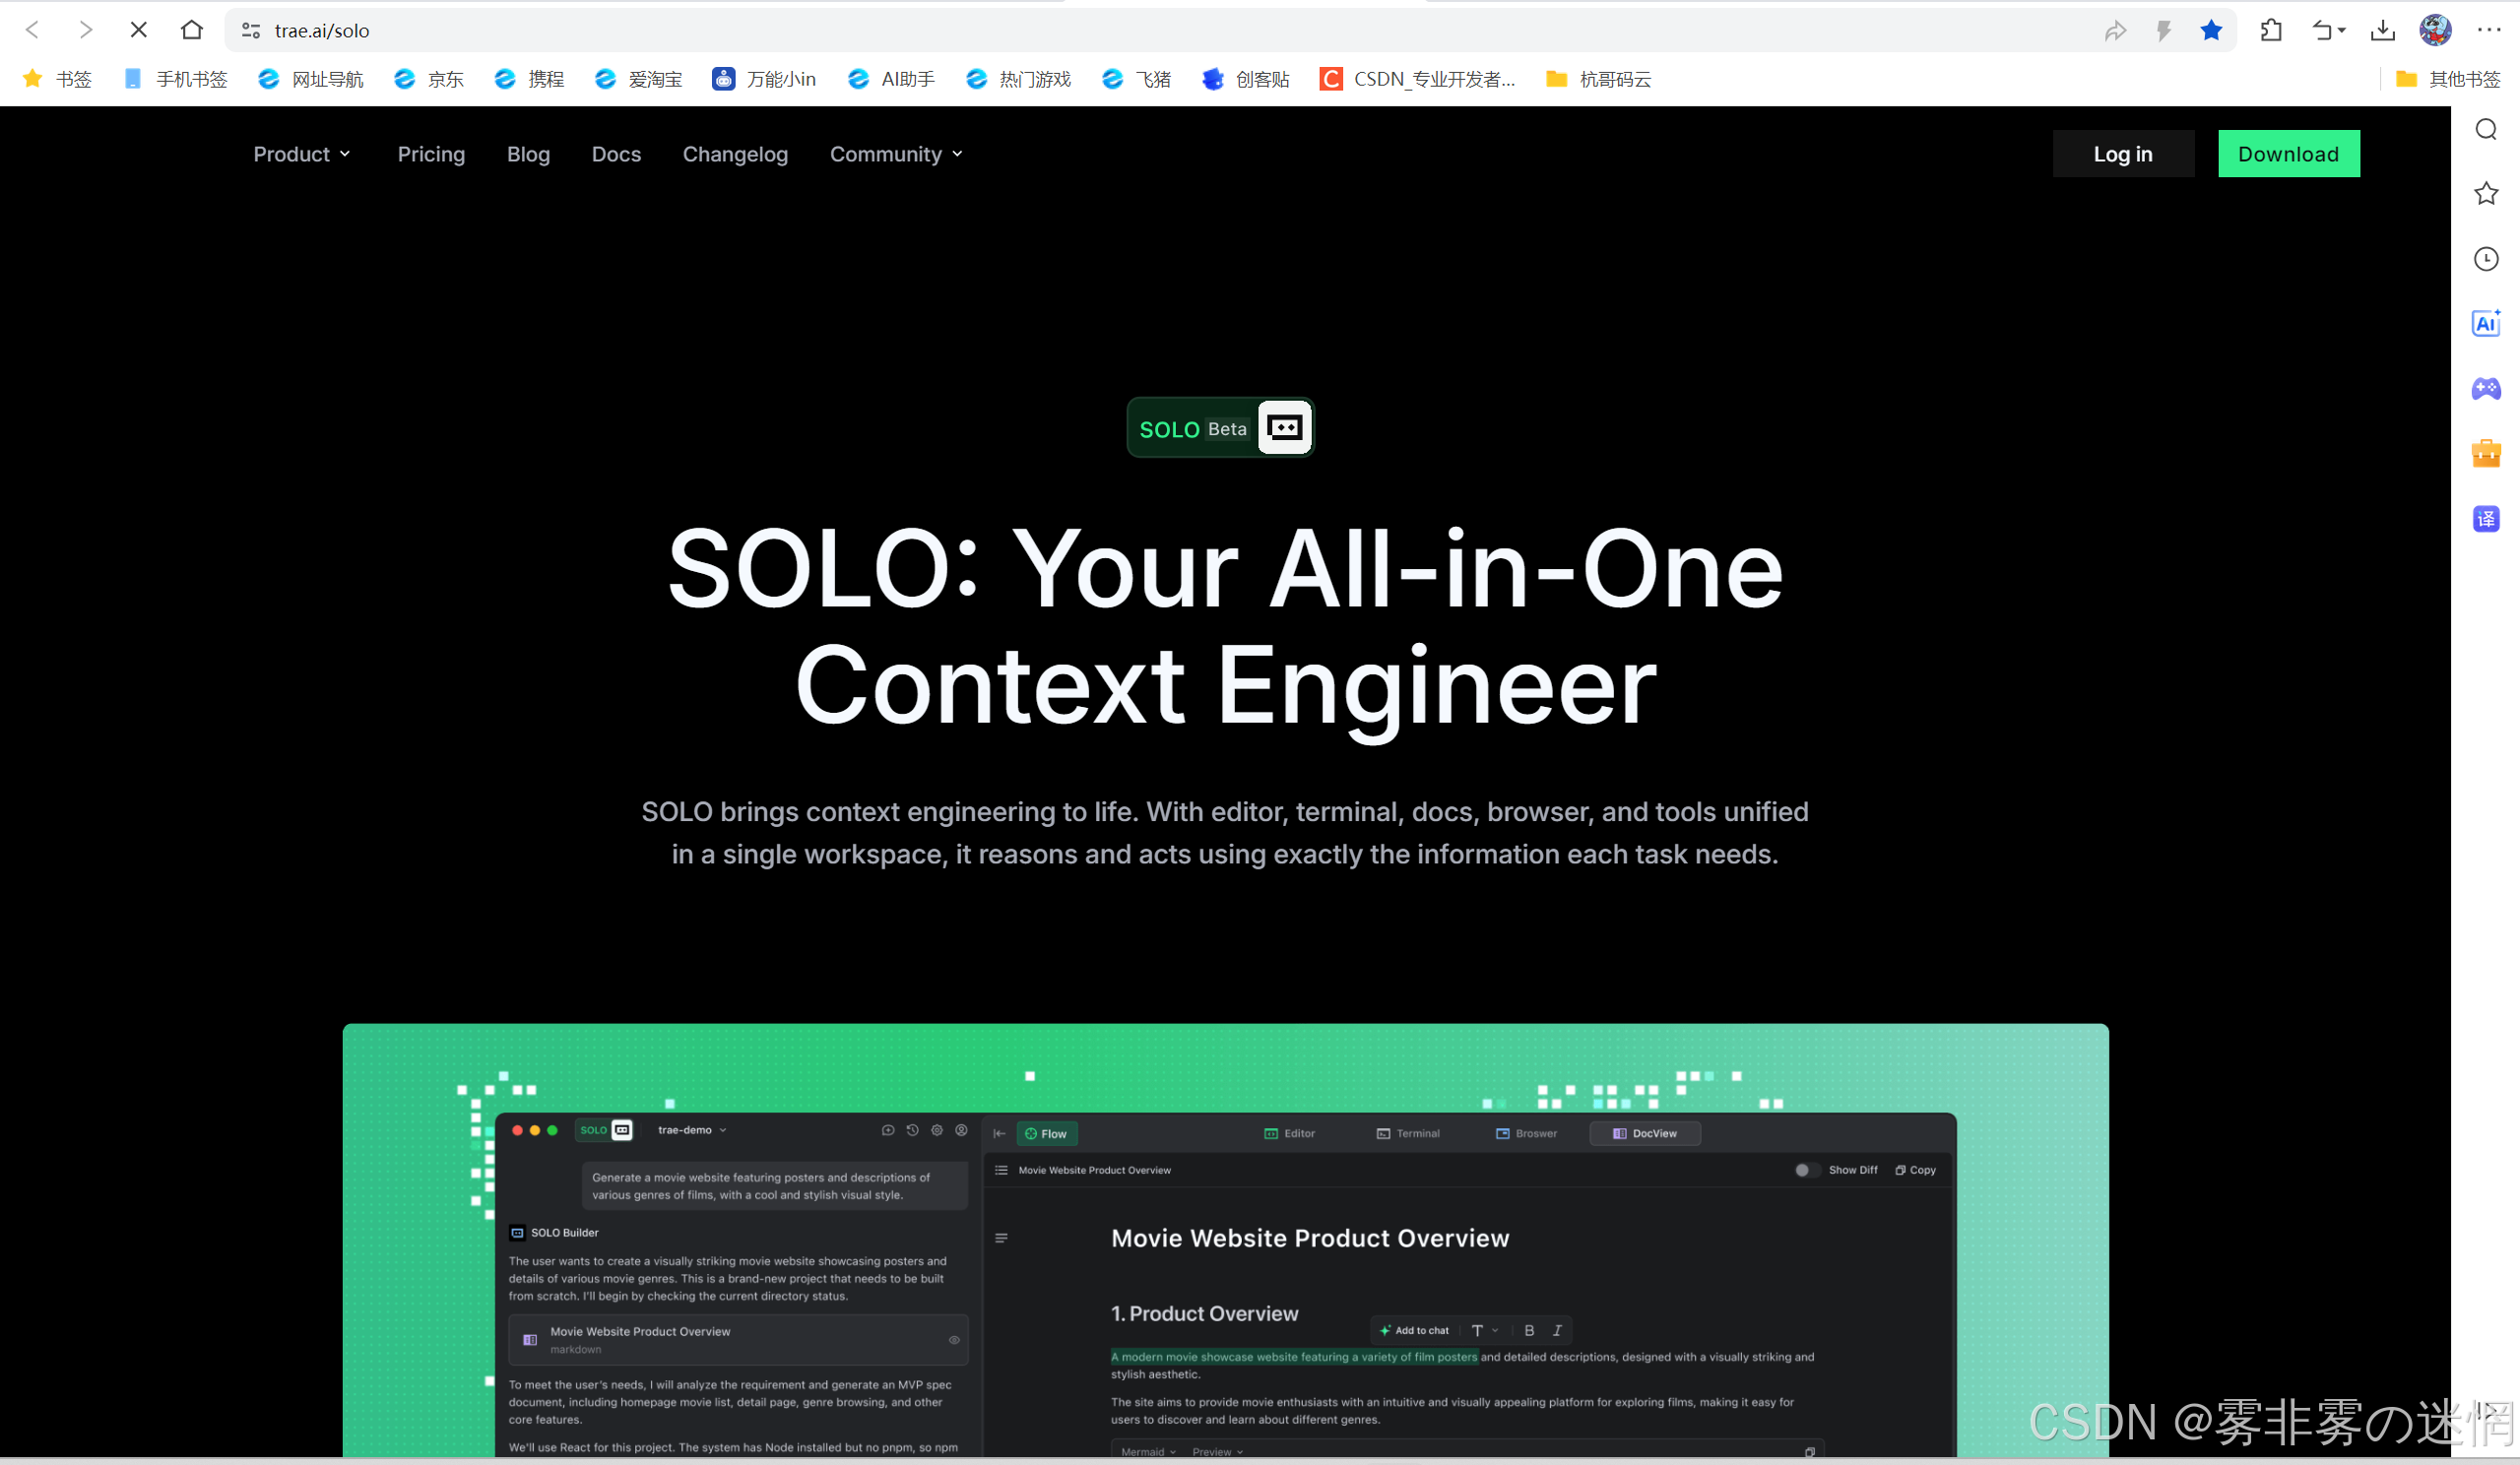Go to the Changelog page

pos(735,154)
